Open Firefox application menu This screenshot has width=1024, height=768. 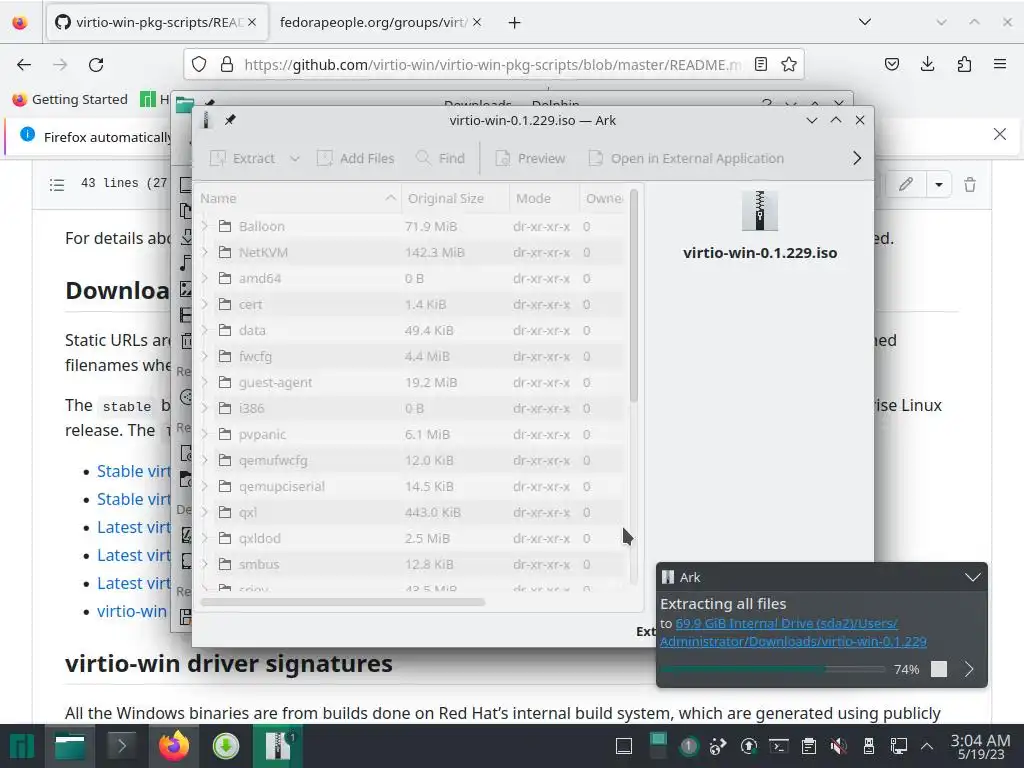point(1000,64)
